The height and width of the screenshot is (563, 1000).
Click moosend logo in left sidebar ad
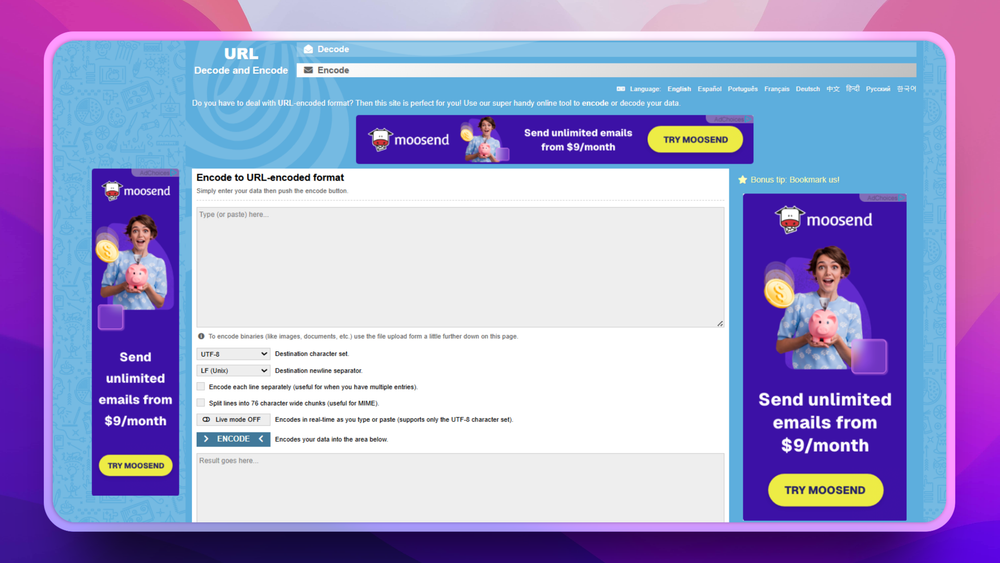(x=136, y=191)
